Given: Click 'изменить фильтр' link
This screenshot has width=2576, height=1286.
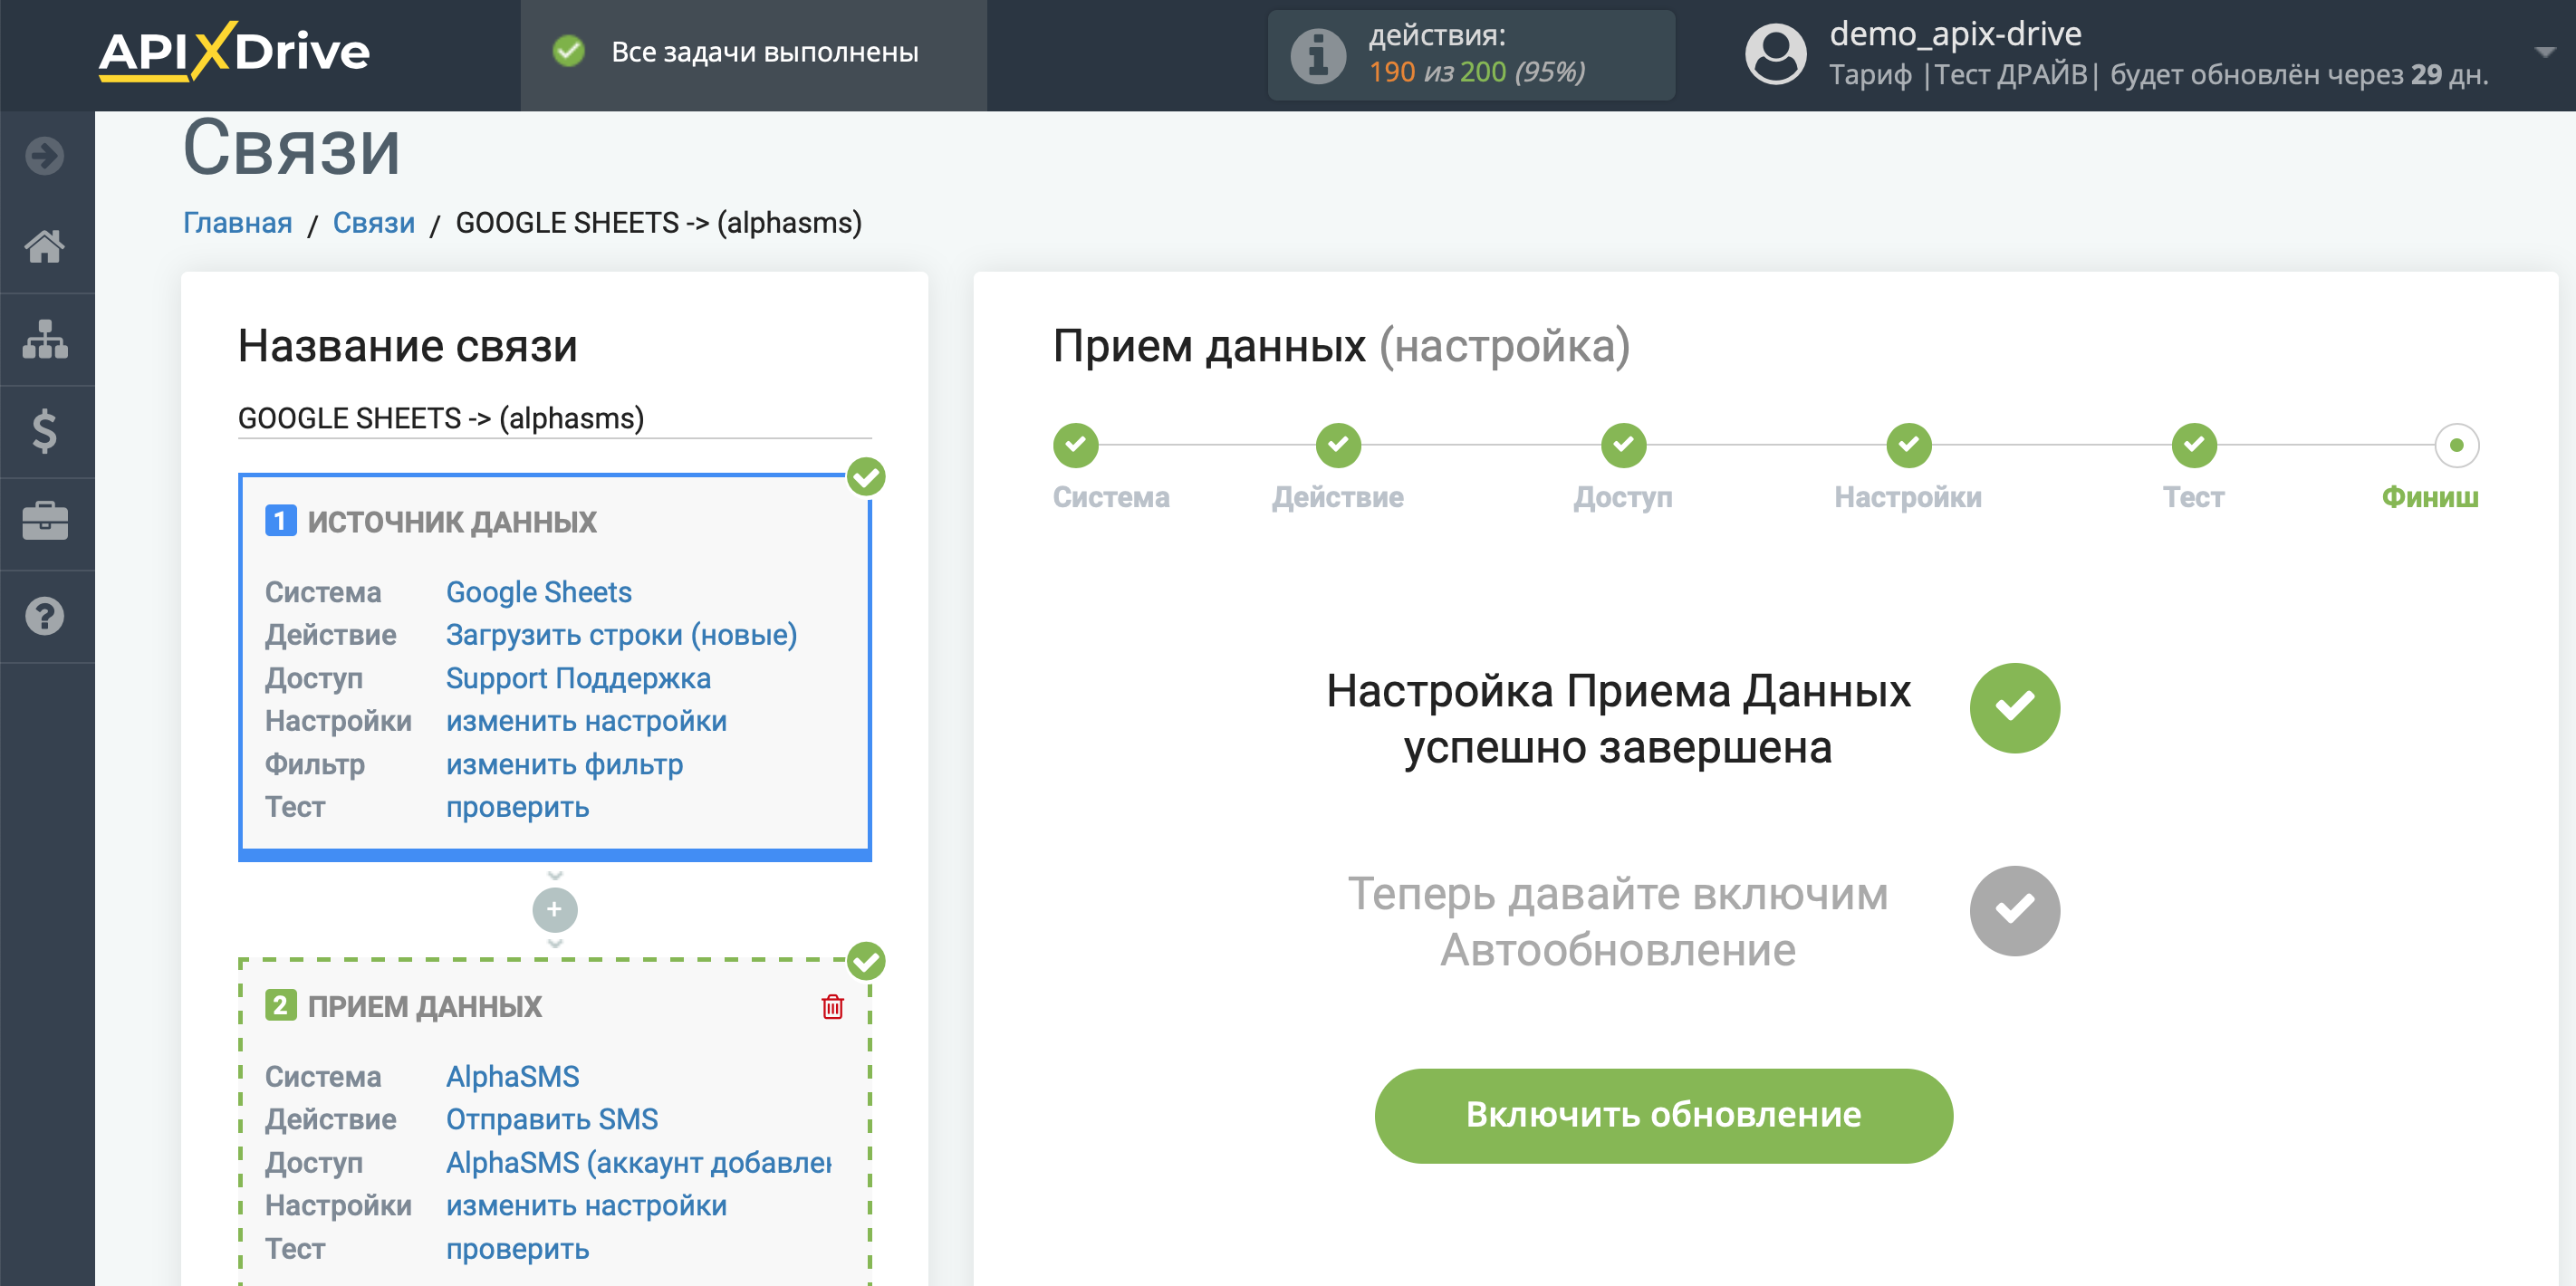Looking at the screenshot, I should tap(564, 764).
